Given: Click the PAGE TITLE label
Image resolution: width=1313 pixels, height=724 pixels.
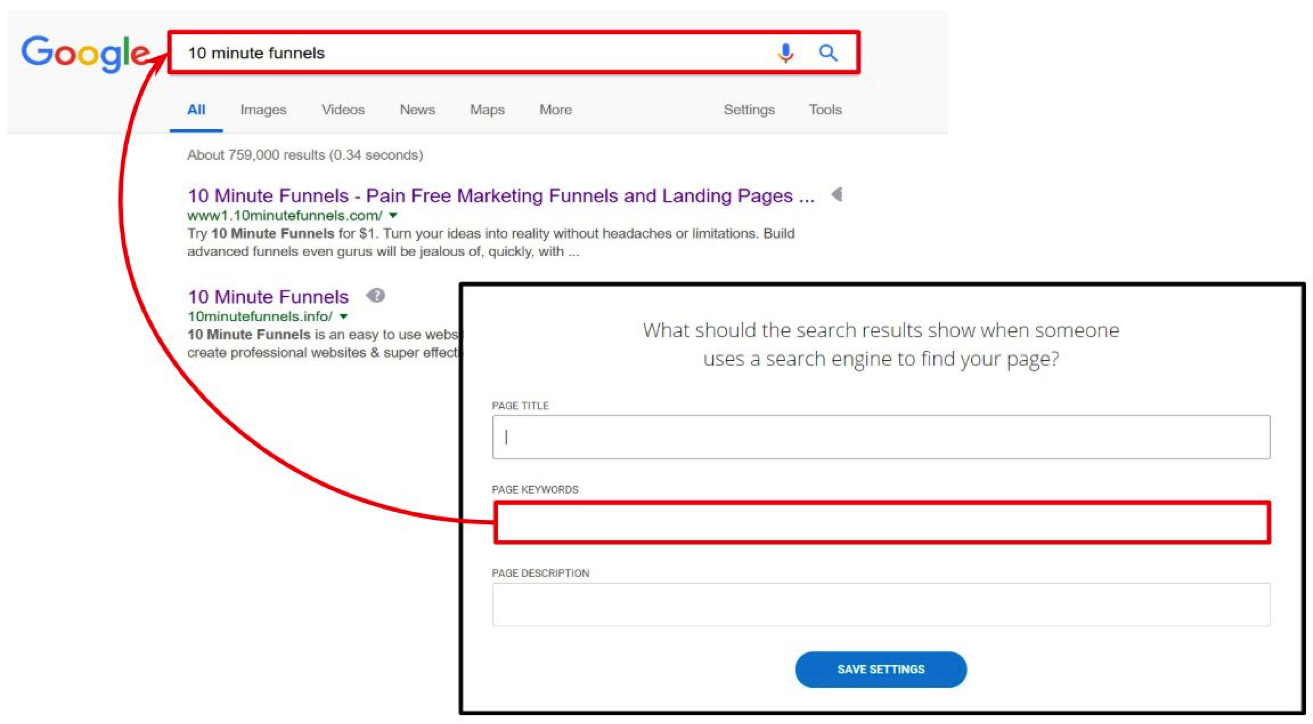Looking at the screenshot, I should [x=520, y=406].
